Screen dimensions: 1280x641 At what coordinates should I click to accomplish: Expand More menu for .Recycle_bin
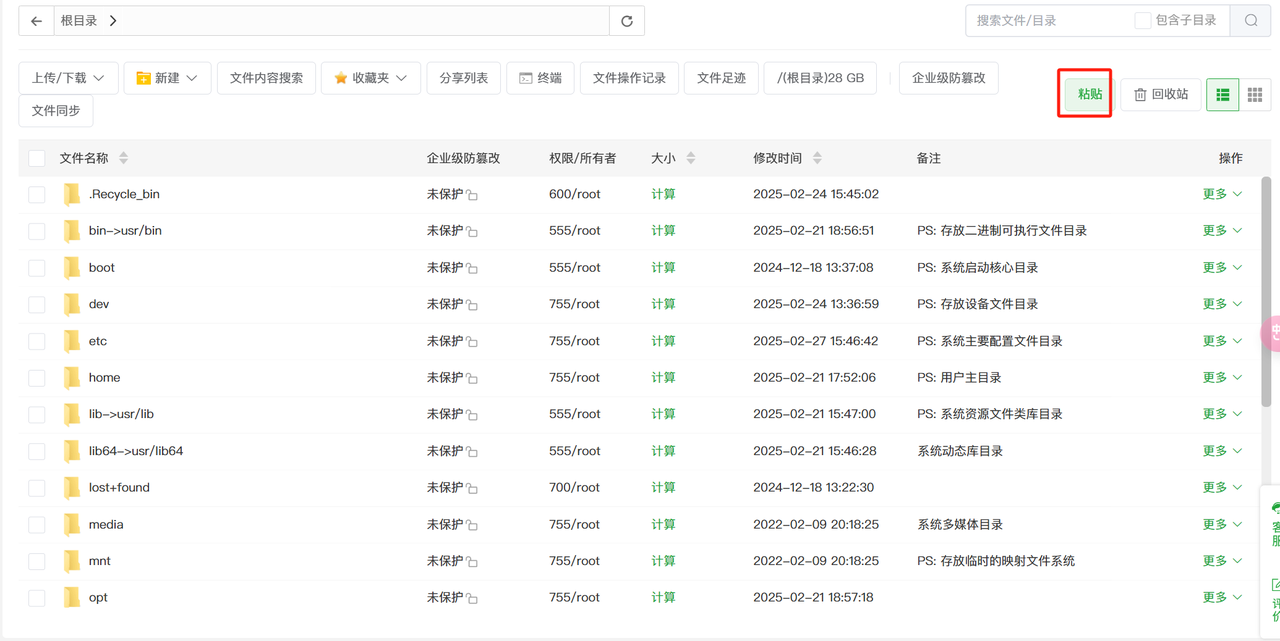click(x=1222, y=194)
